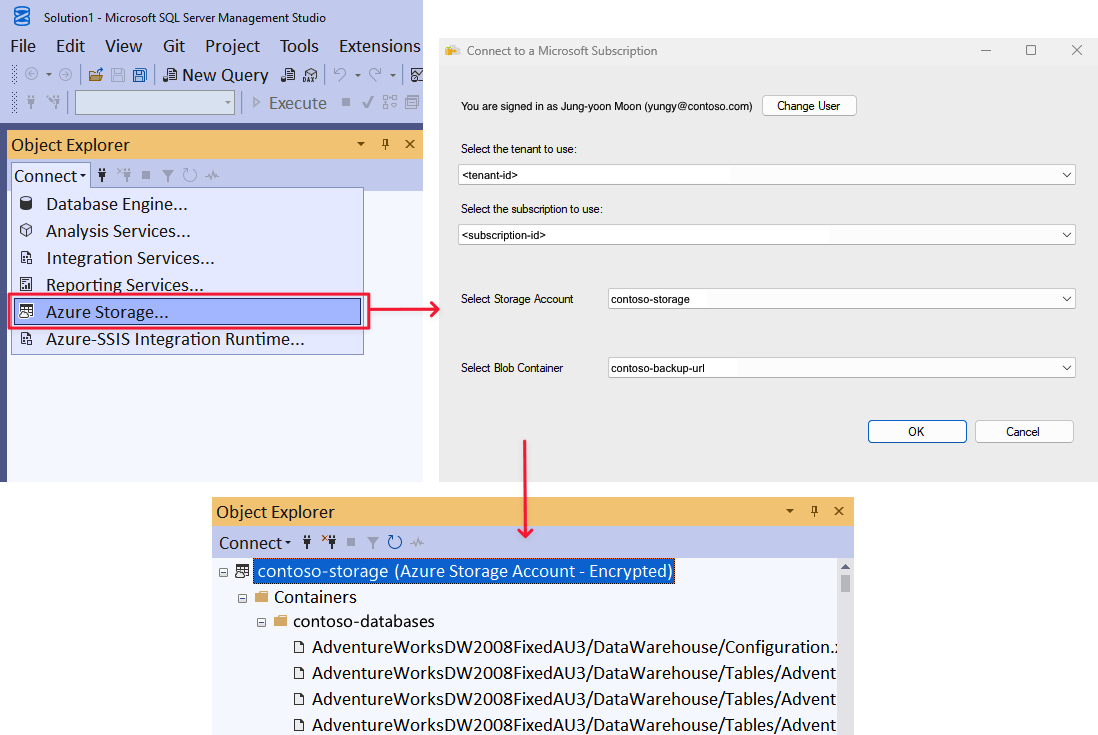Image resolution: width=1098 pixels, height=735 pixels.
Task: Click the Filter icon in Object Explorer
Action: (167, 175)
